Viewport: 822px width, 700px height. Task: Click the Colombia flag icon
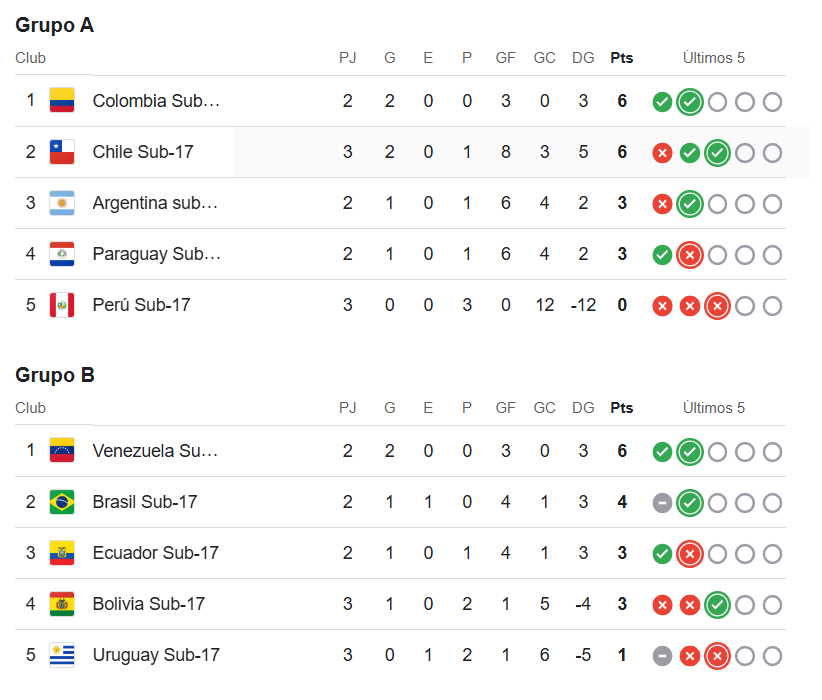point(62,100)
